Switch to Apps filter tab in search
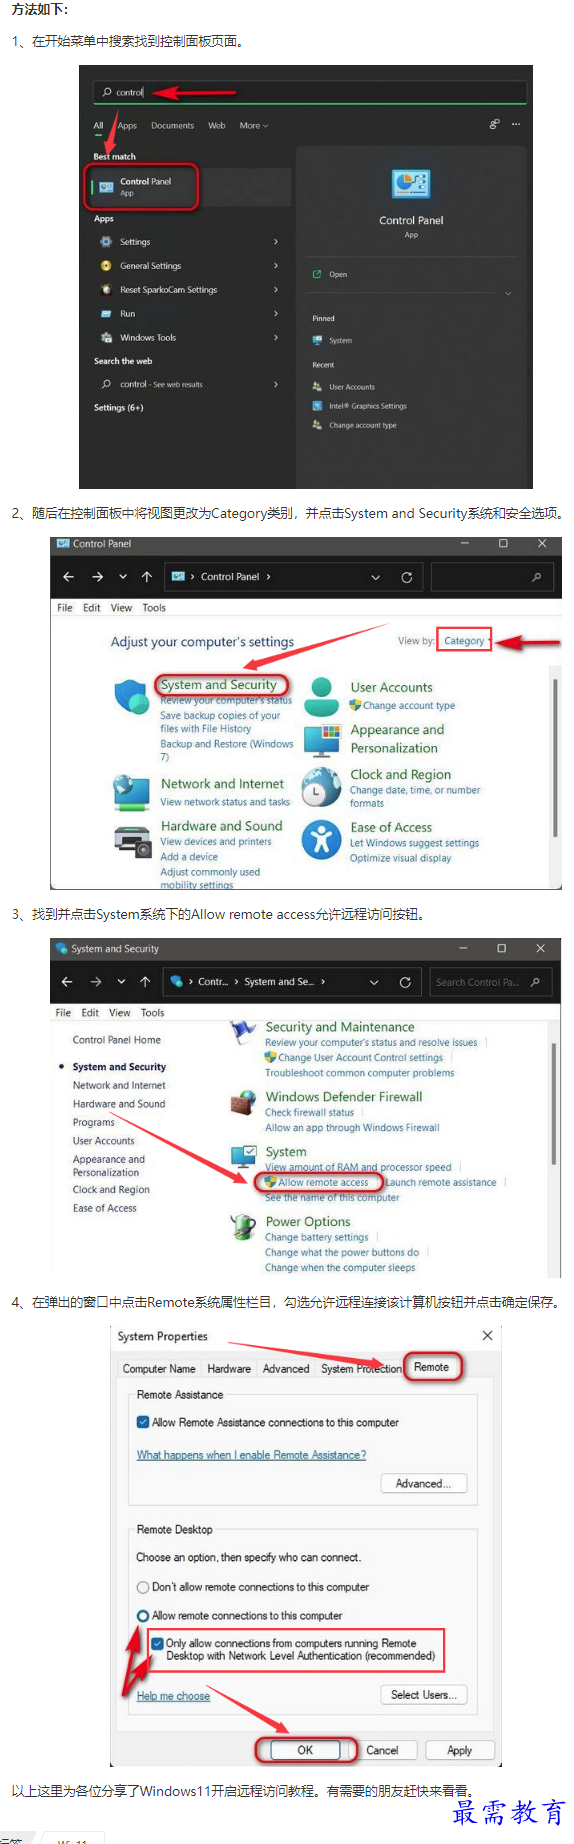 [x=127, y=126]
